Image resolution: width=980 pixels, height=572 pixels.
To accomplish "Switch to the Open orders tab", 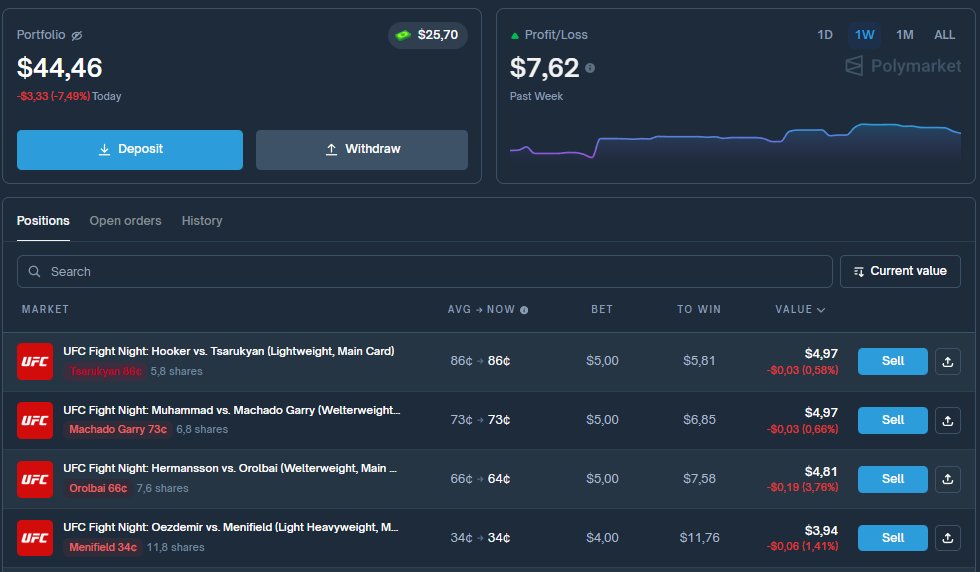I will coord(125,221).
